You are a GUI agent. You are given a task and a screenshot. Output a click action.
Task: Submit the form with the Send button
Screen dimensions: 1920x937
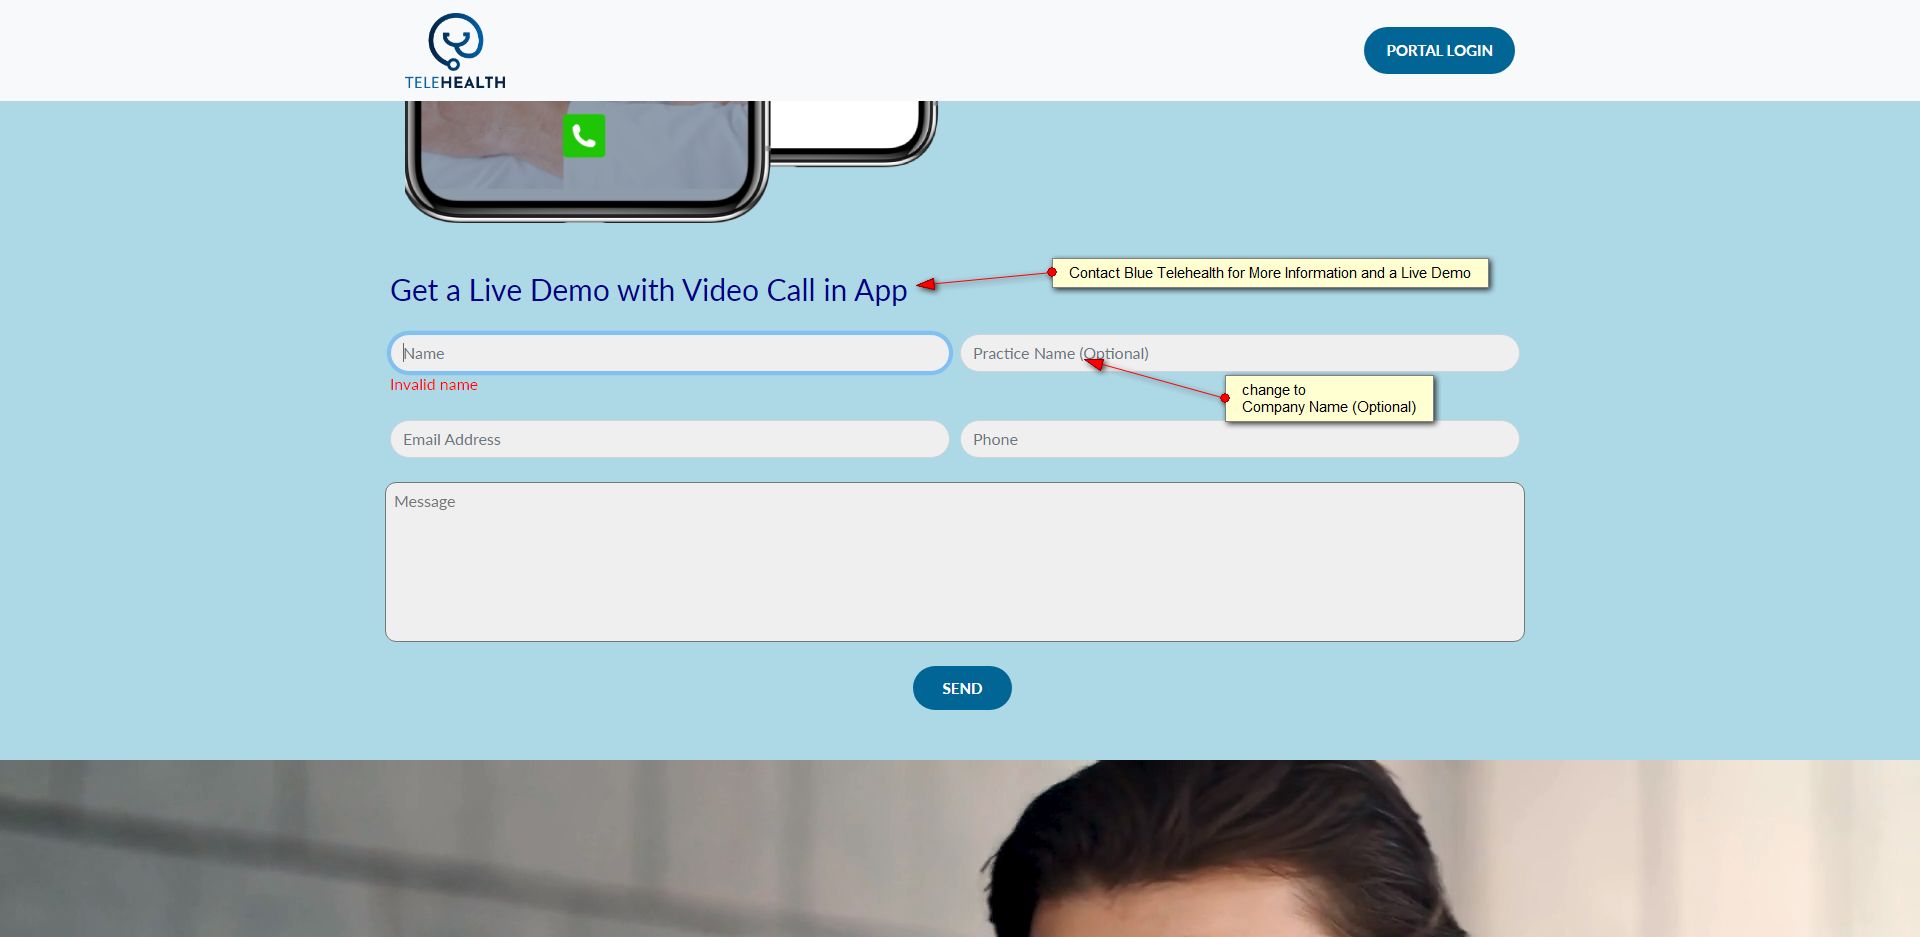coord(962,688)
